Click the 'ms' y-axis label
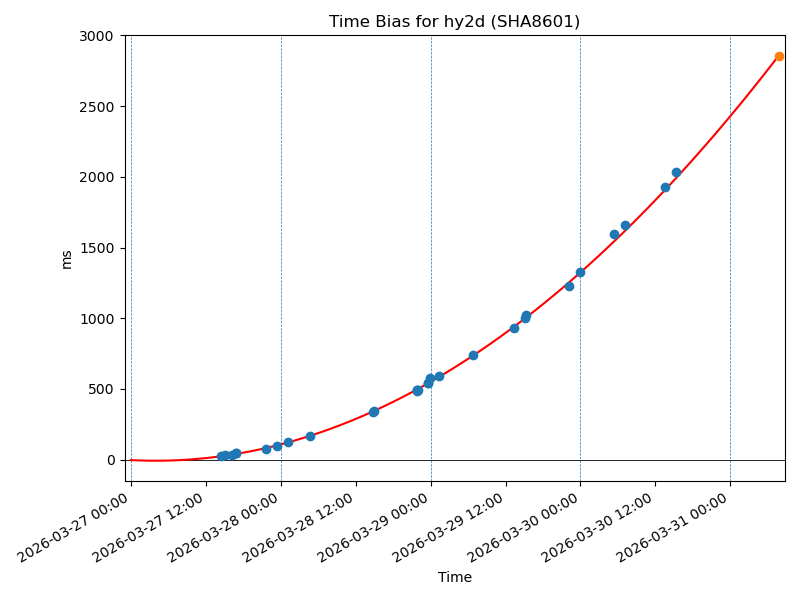The image size is (800, 600). coord(67,259)
